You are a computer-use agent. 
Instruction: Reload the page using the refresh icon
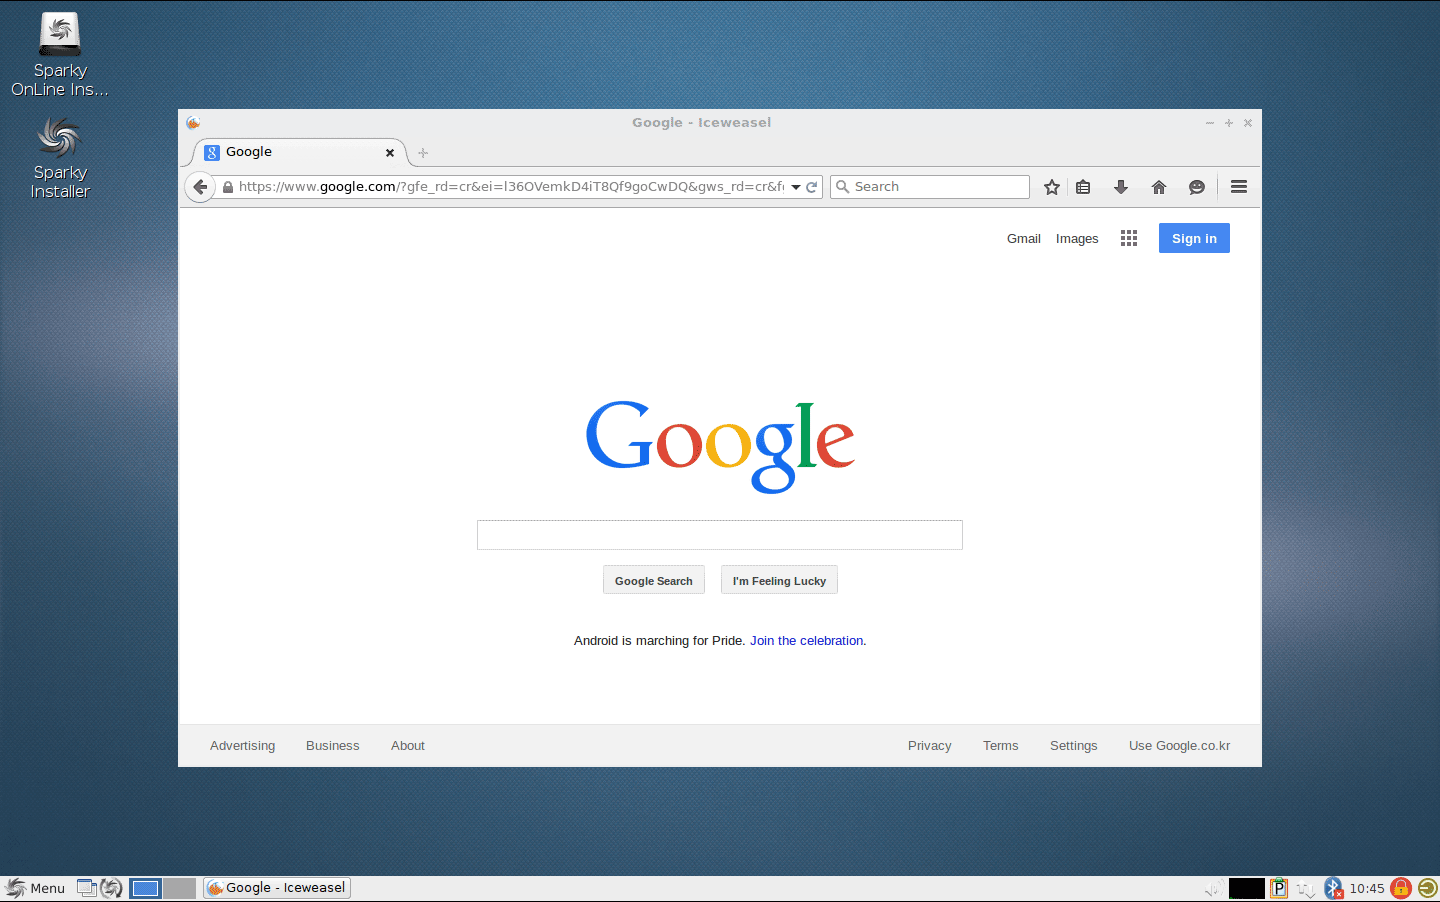812,187
